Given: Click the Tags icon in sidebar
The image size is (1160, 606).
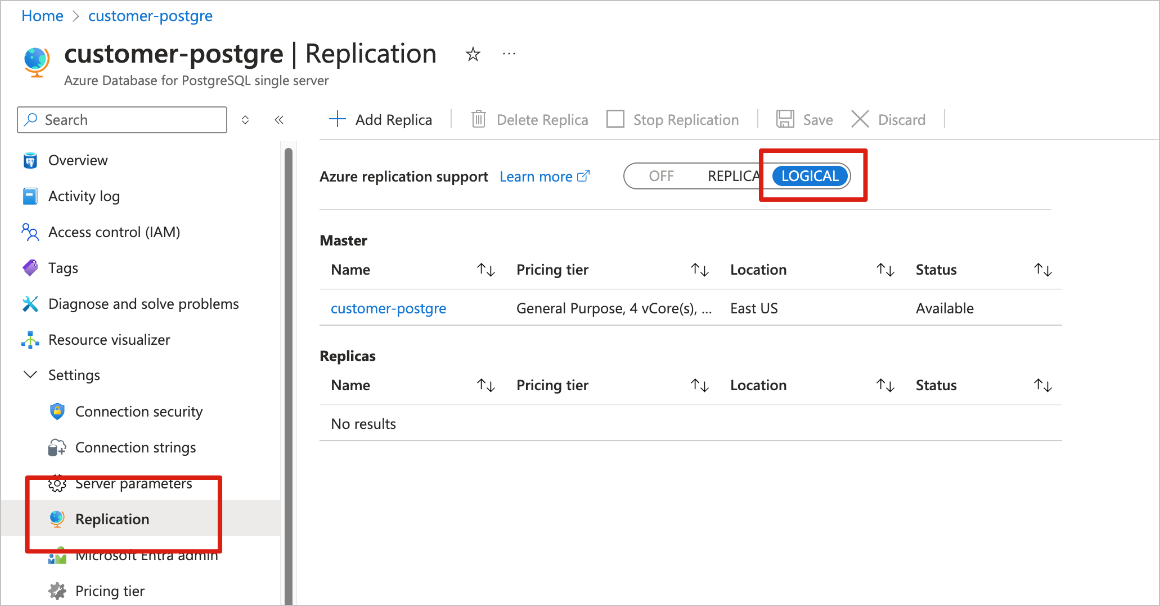Looking at the screenshot, I should pyautogui.click(x=30, y=268).
